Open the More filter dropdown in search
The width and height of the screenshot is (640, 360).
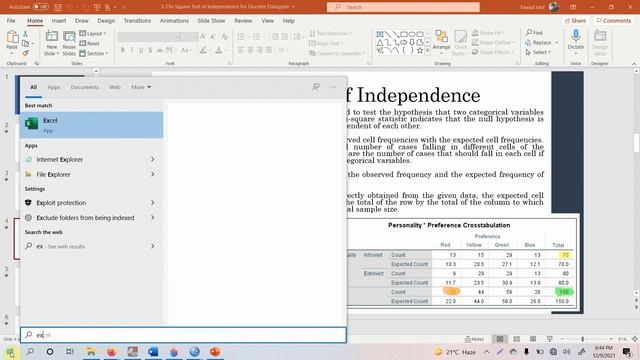(x=141, y=87)
